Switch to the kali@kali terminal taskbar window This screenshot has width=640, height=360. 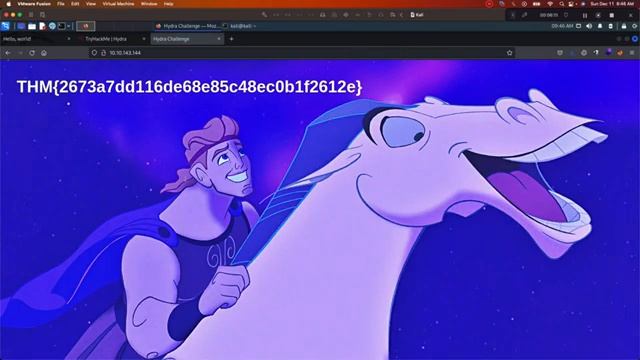240,26
